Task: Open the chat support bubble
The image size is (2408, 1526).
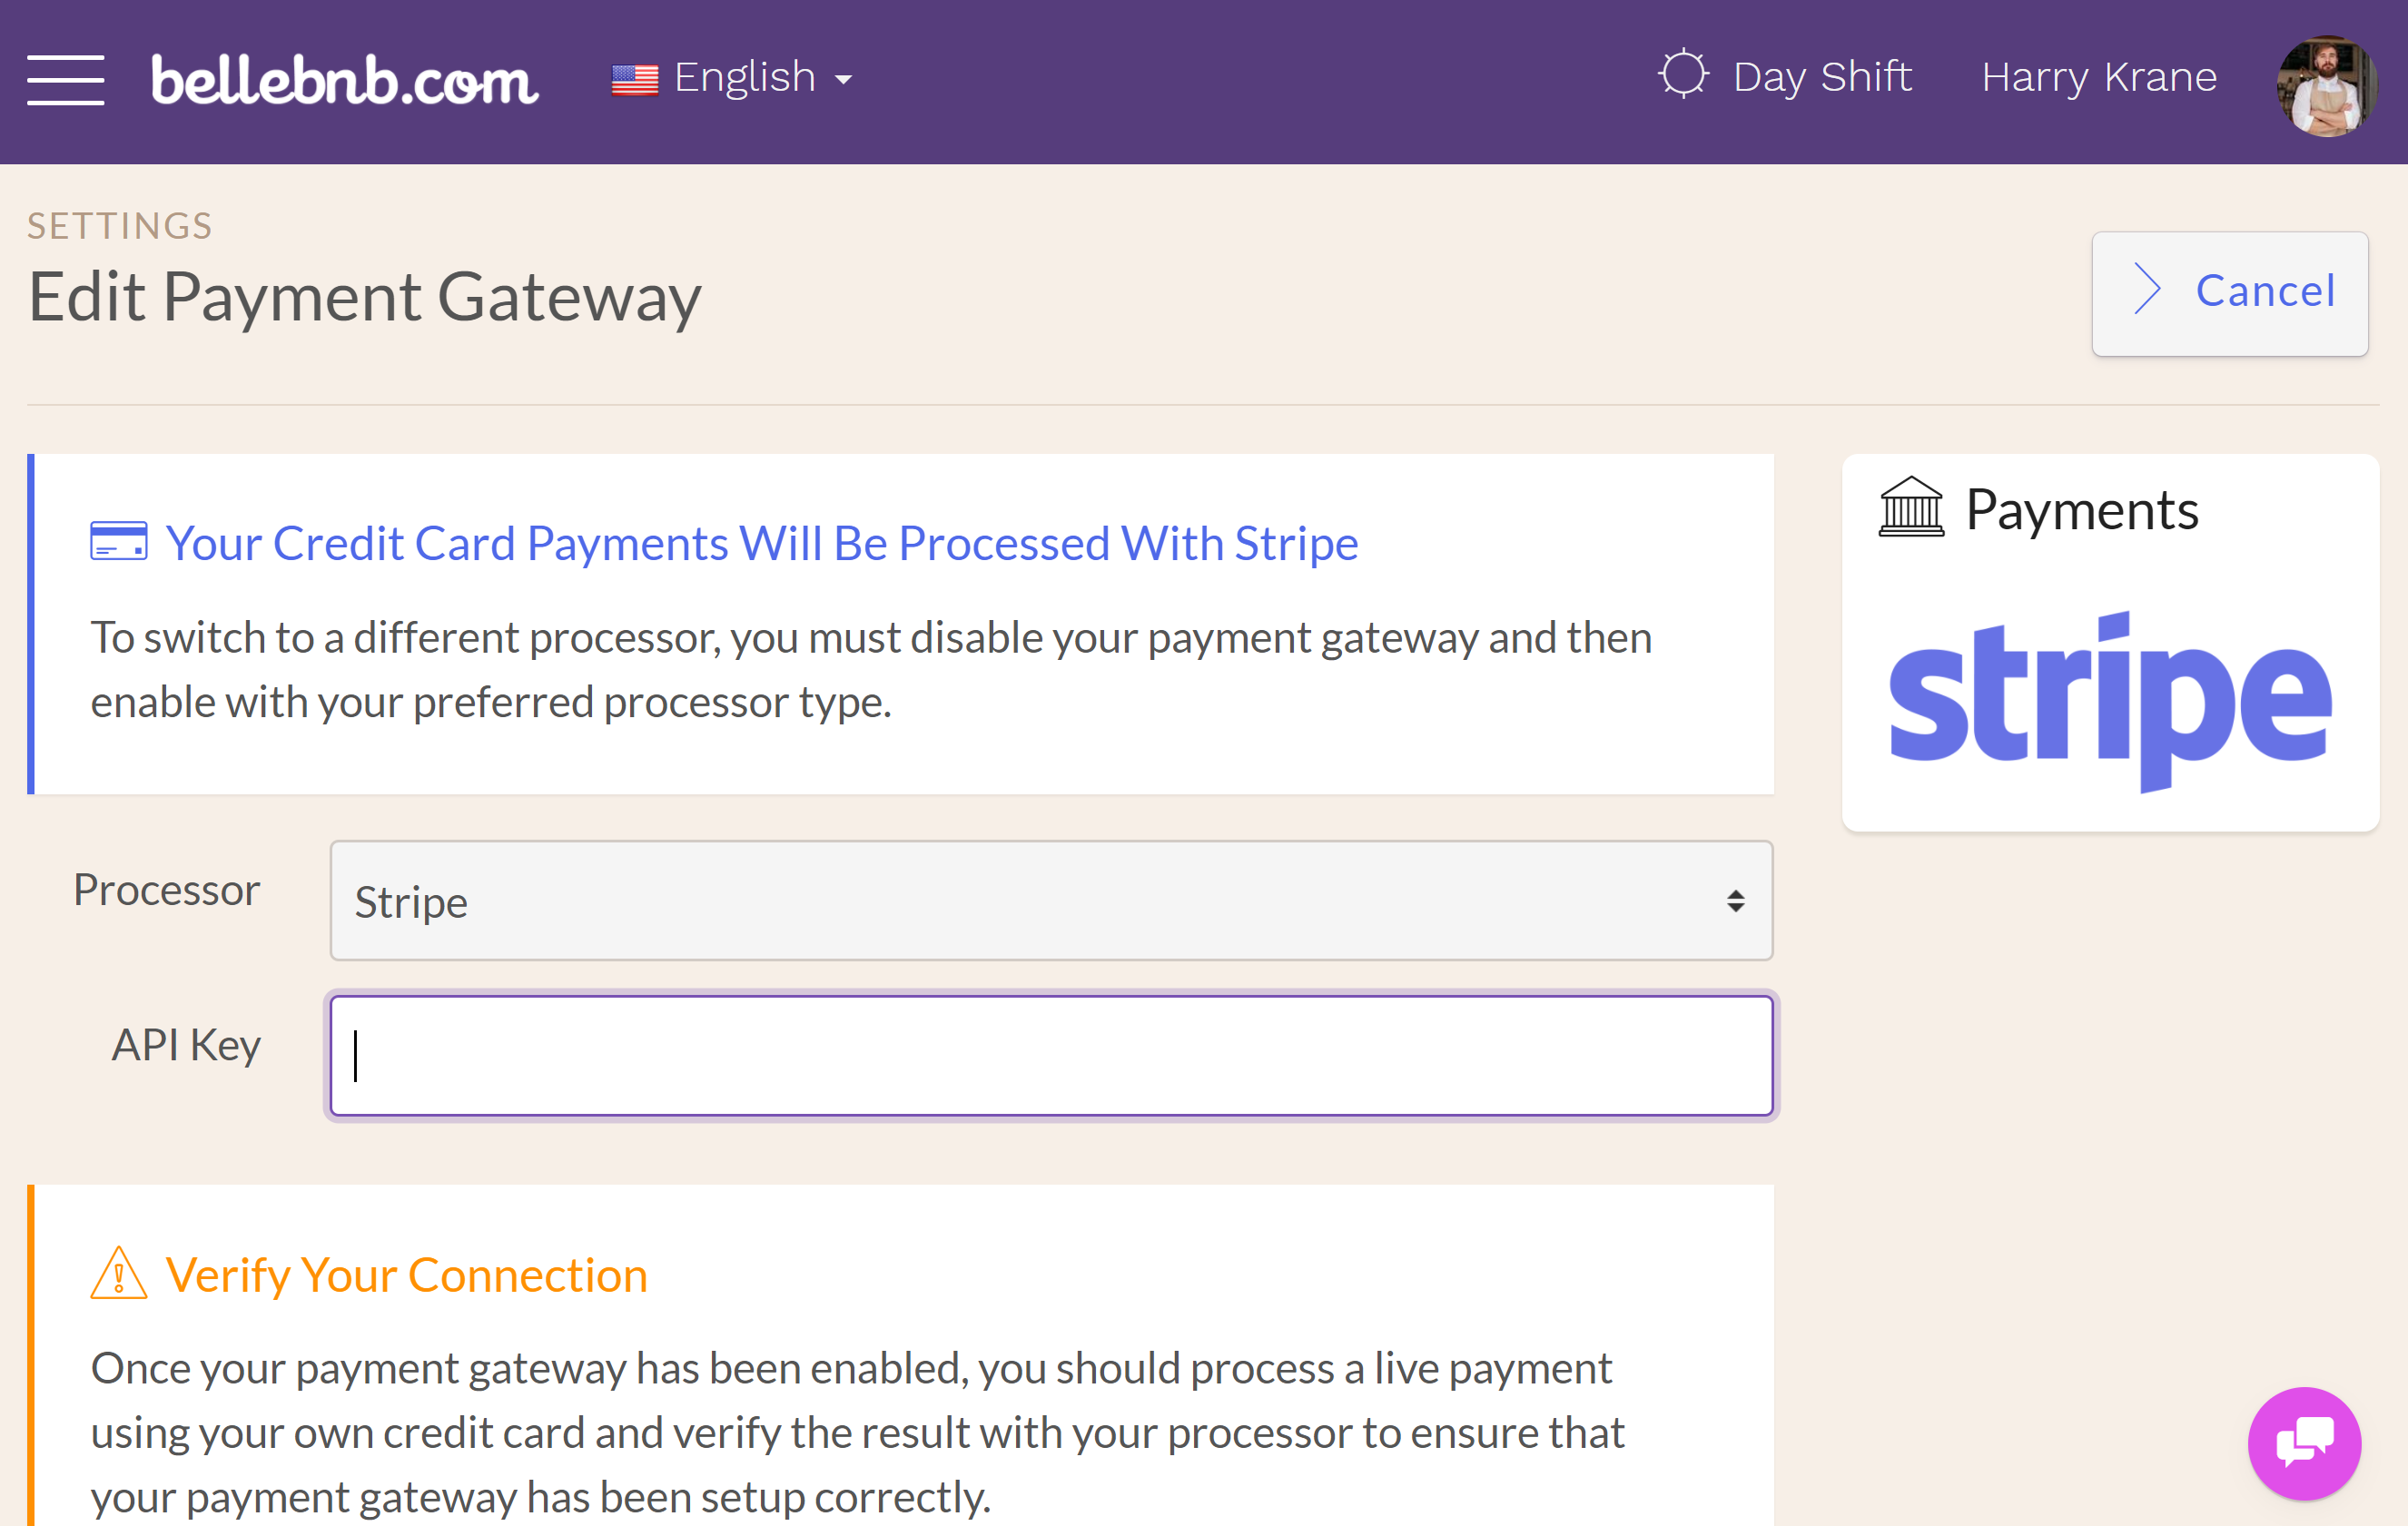Action: [x=2304, y=1442]
